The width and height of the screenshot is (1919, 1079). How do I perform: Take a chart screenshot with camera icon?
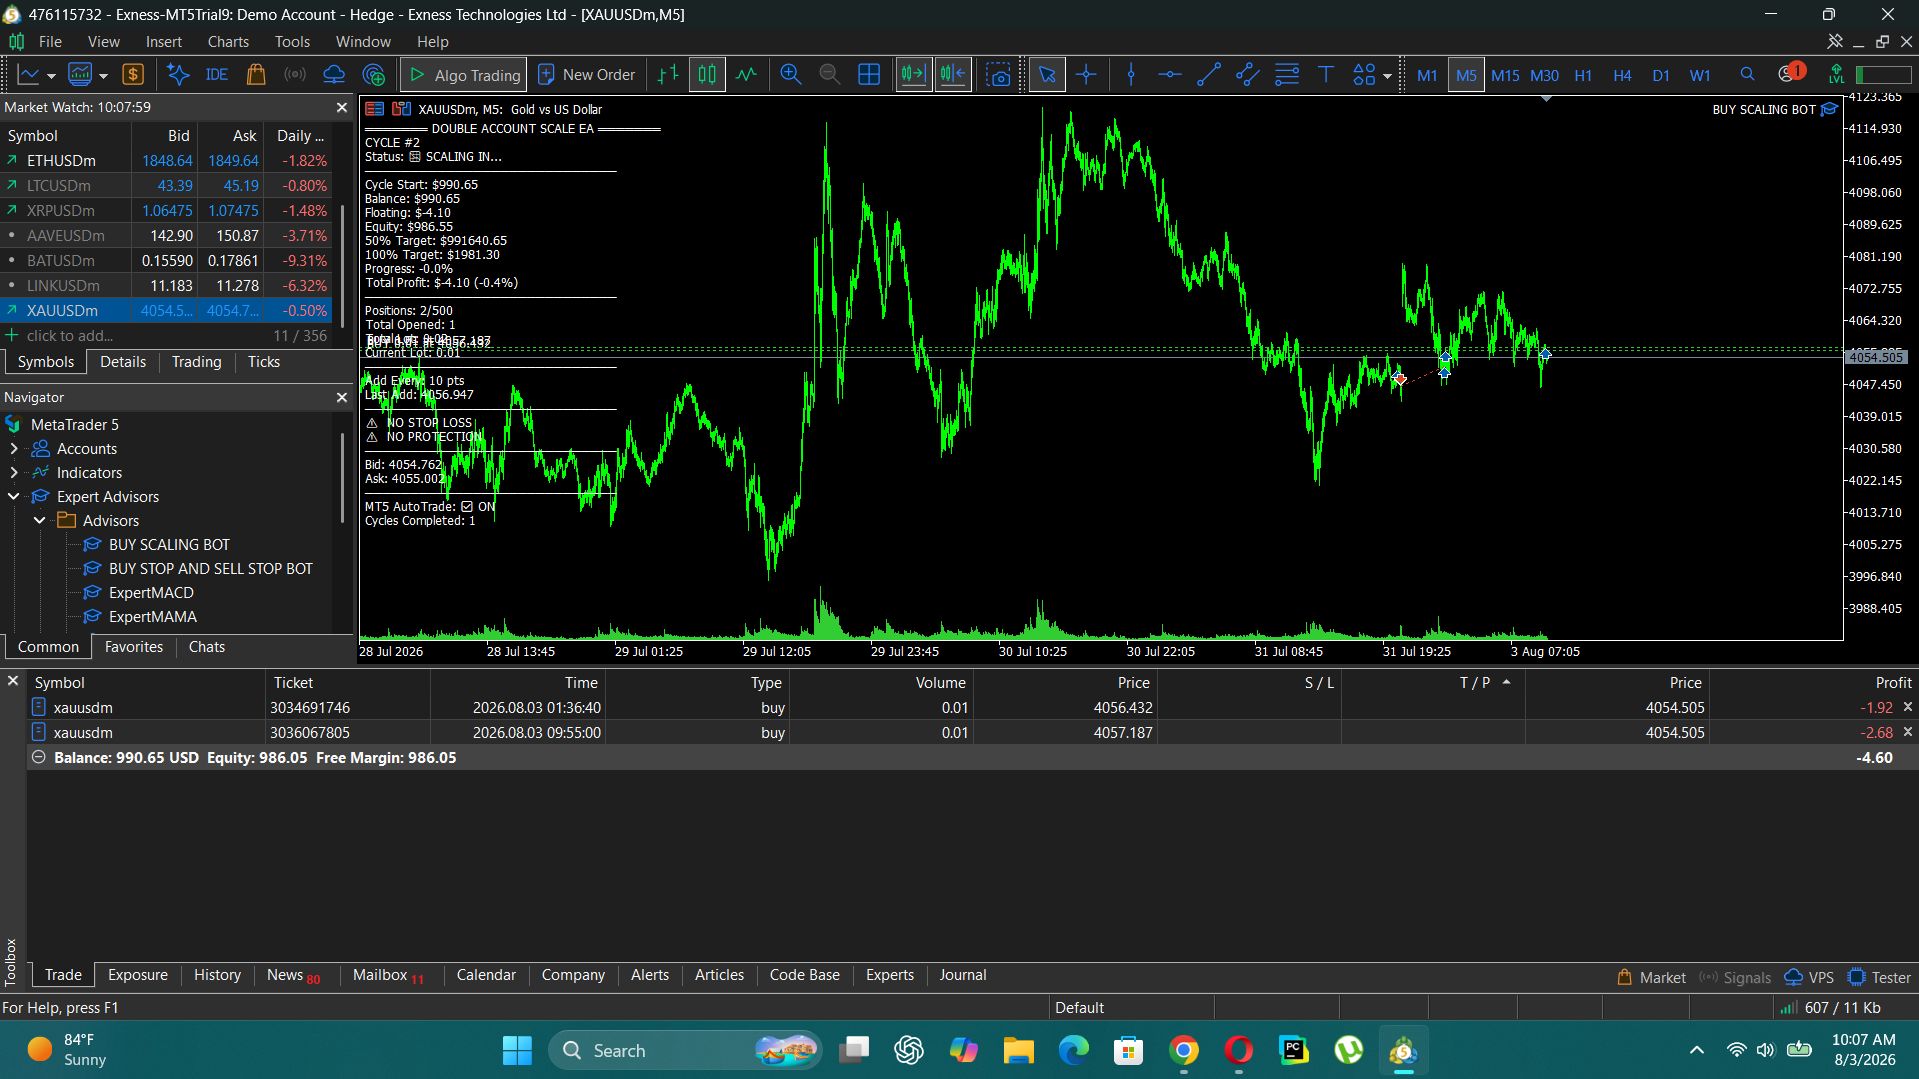point(998,75)
